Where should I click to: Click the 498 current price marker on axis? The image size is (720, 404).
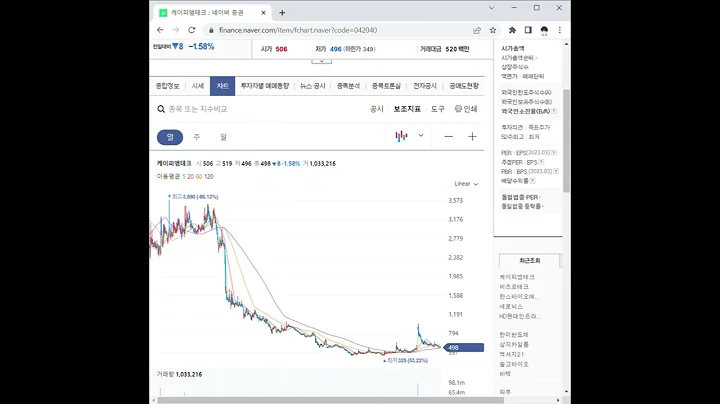464,348
